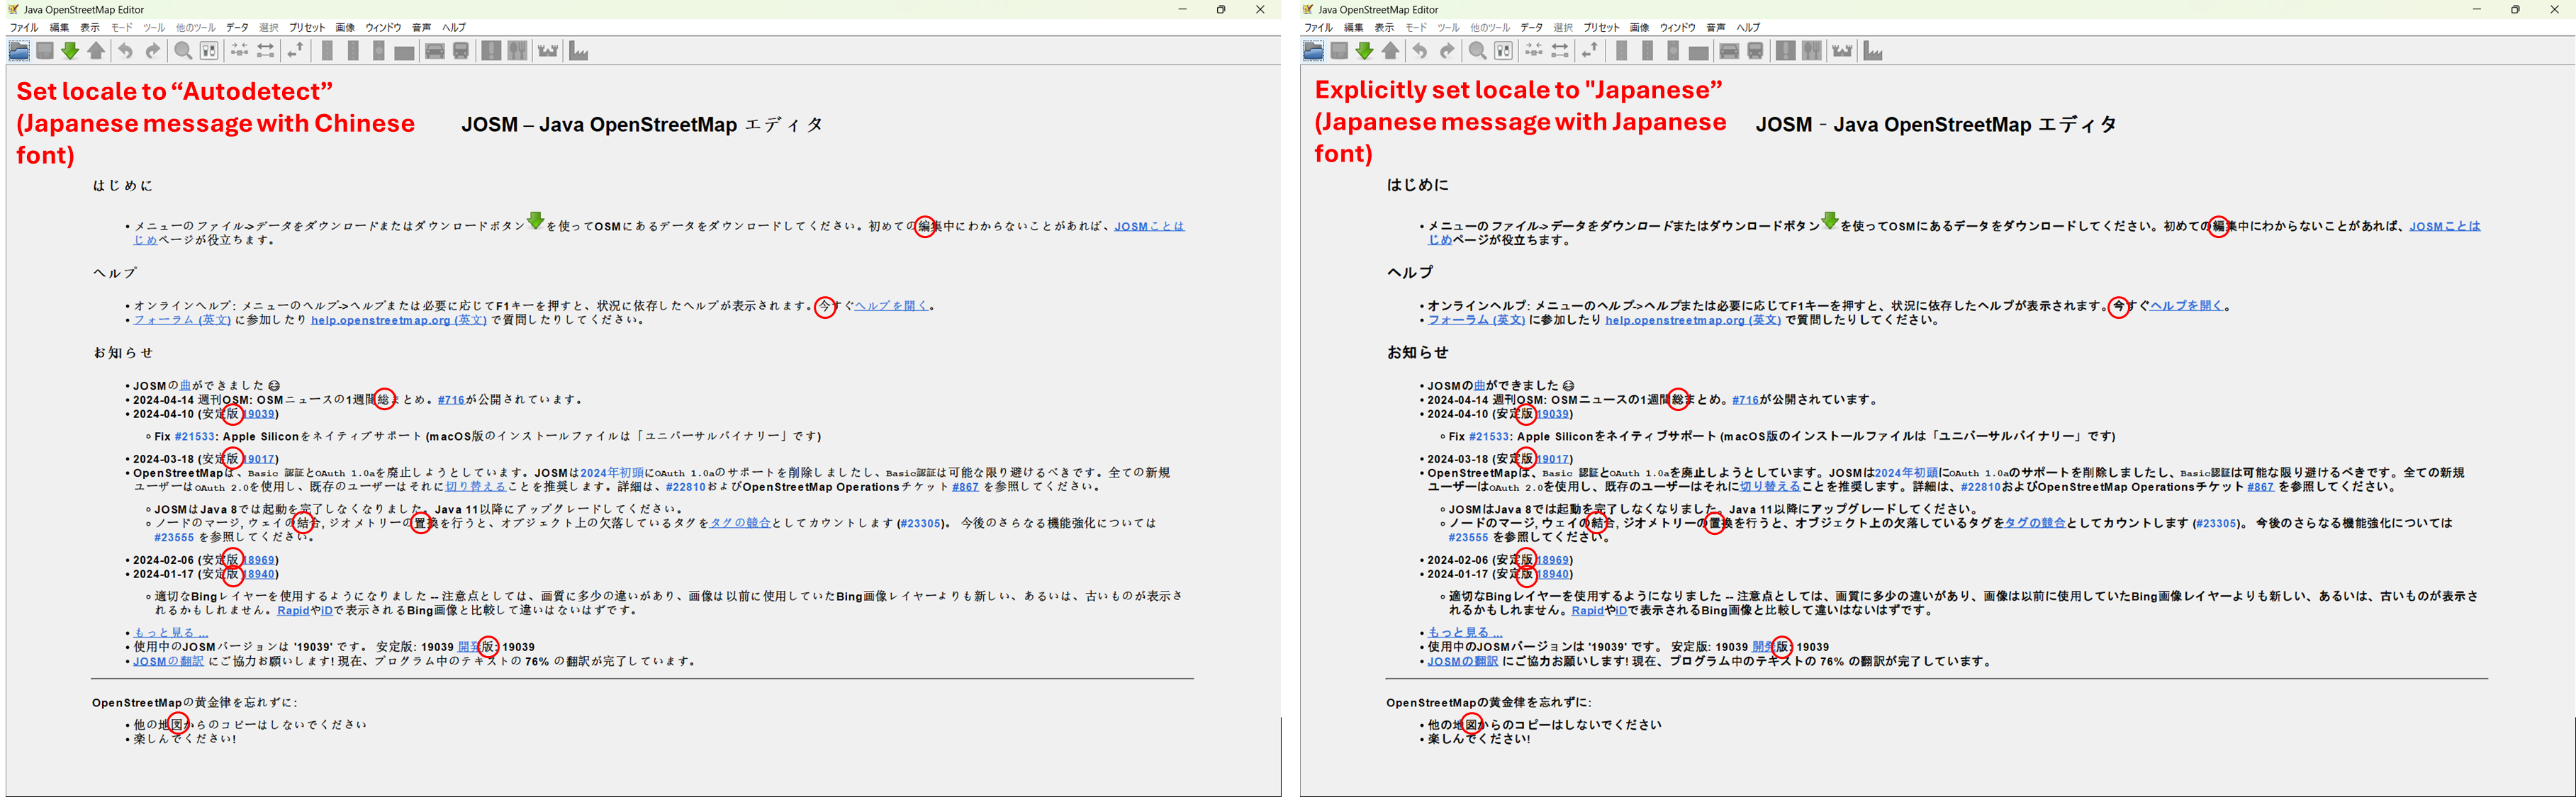Open the データ menu in left window
This screenshot has width=2576, height=797.
coord(237,28)
